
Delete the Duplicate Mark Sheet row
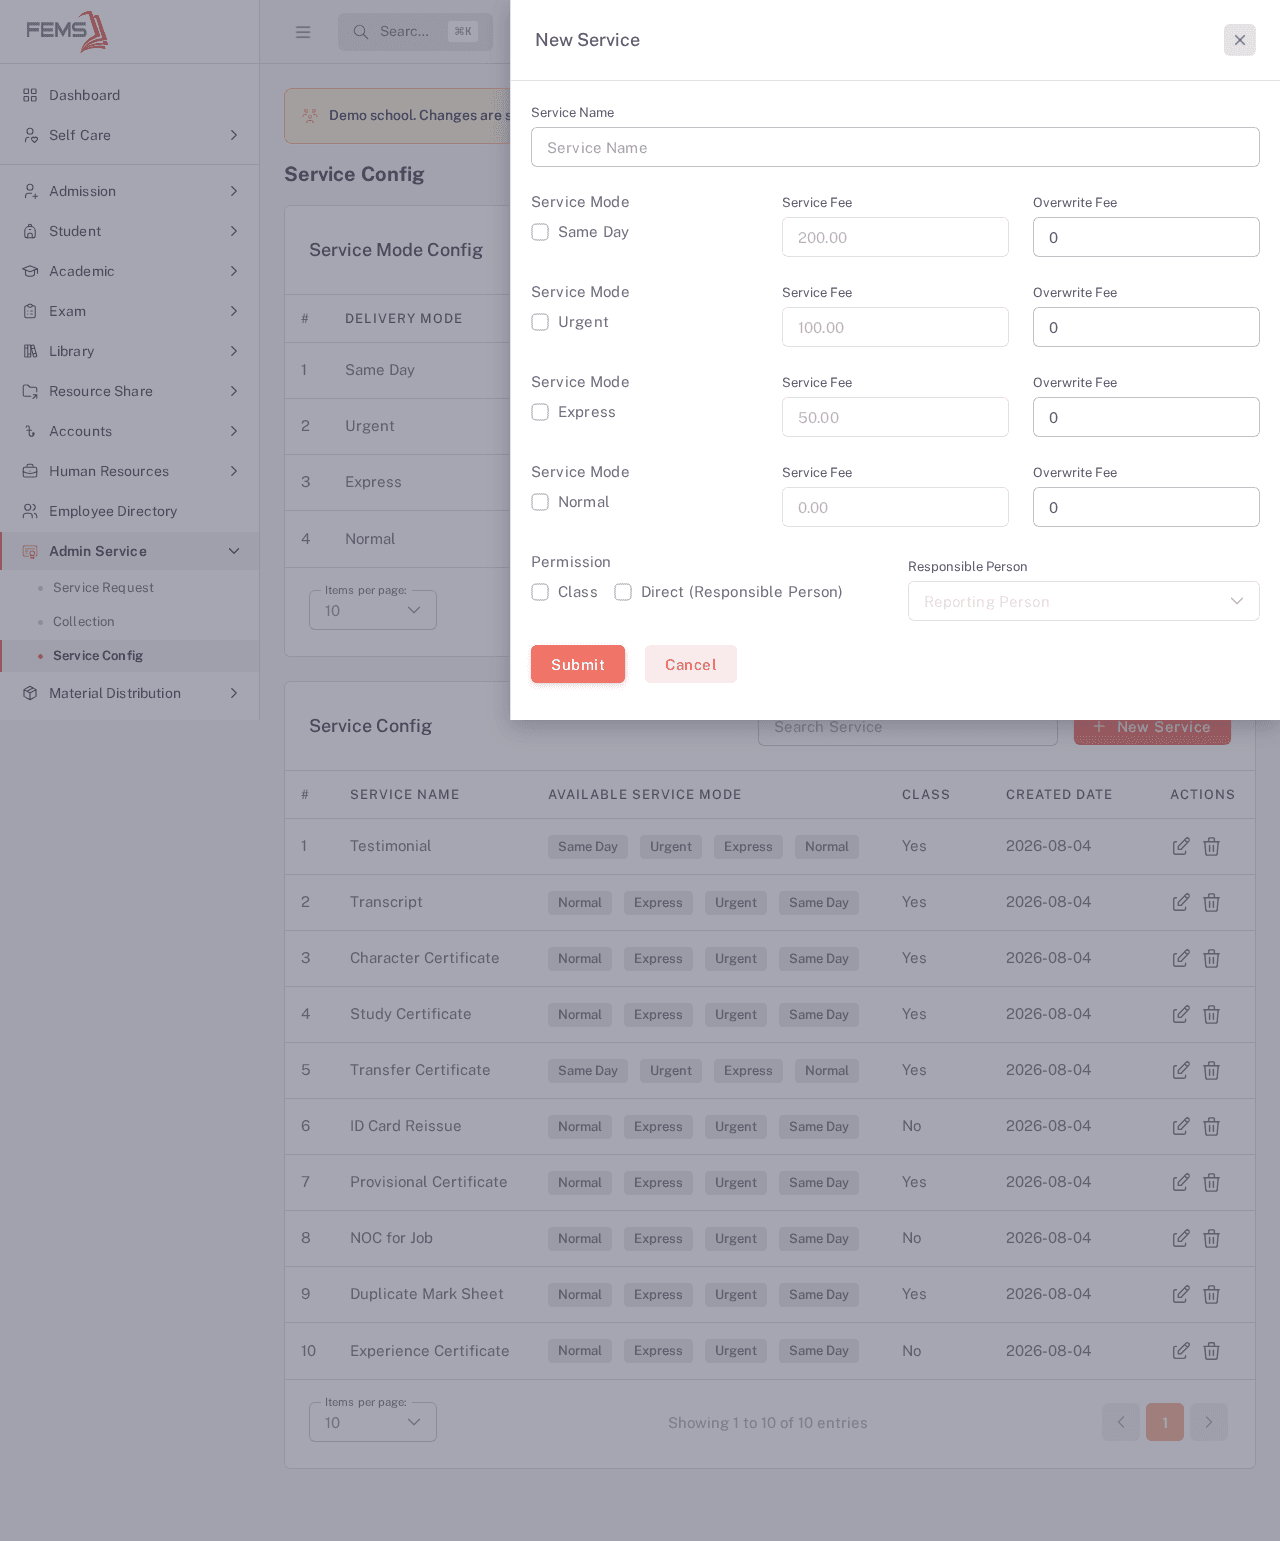point(1211,1294)
